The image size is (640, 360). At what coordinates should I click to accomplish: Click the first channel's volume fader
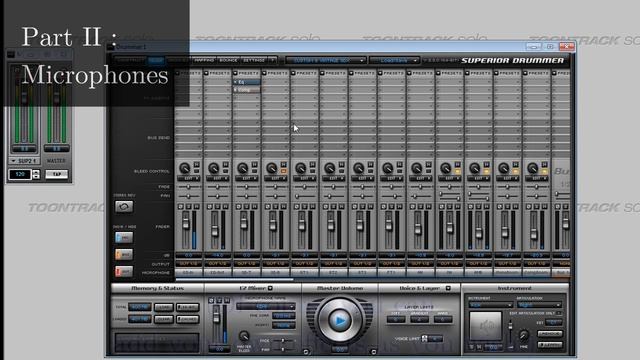coord(186,224)
